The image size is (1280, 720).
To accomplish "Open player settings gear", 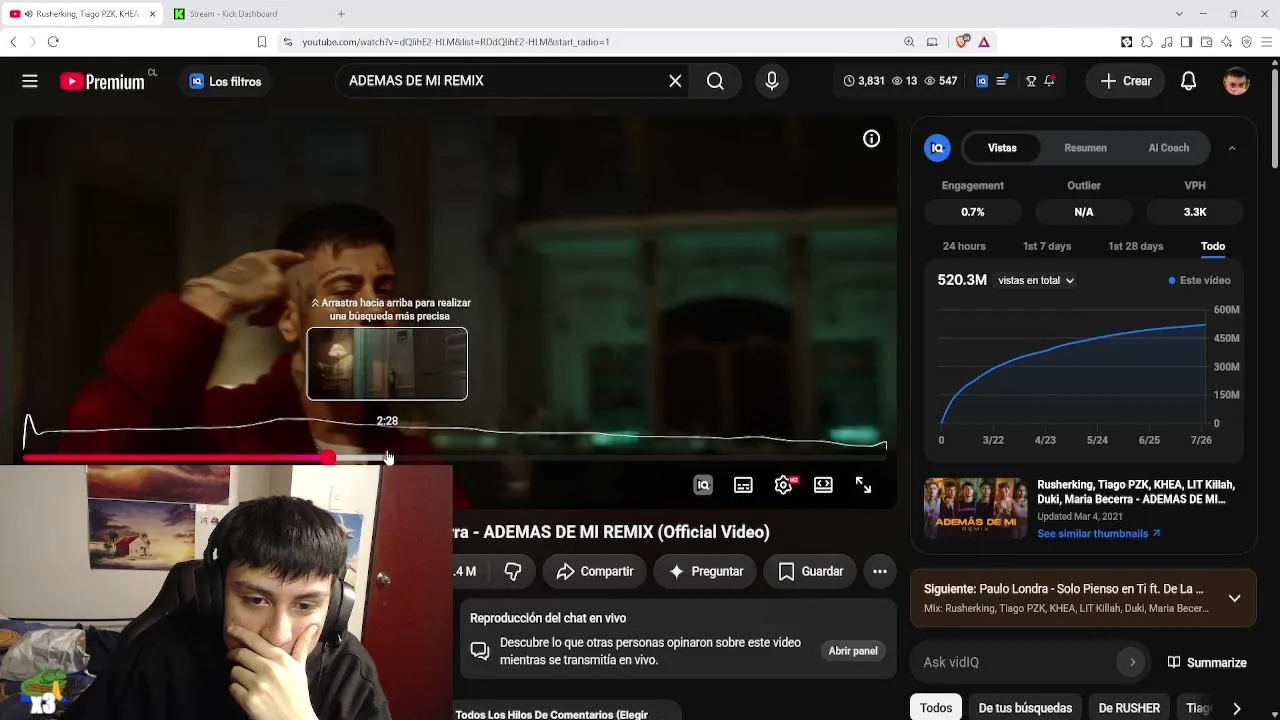I will pyautogui.click(x=783, y=485).
